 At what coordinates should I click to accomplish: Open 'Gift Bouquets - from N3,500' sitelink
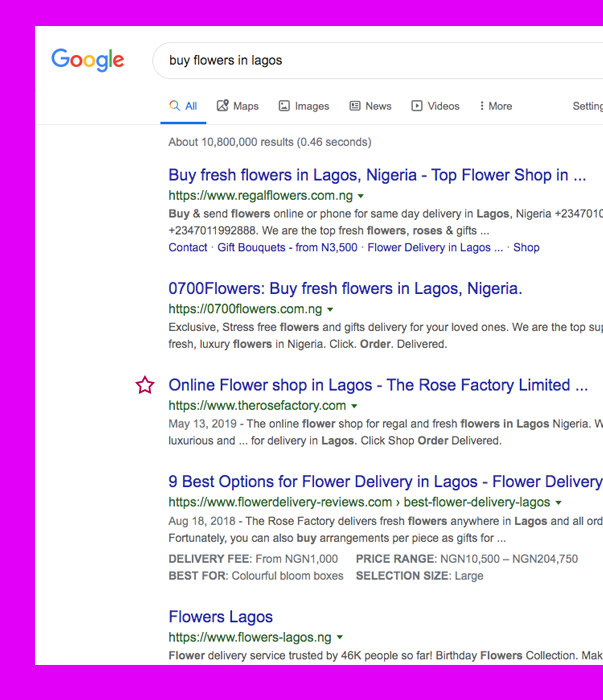coord(287,247)
